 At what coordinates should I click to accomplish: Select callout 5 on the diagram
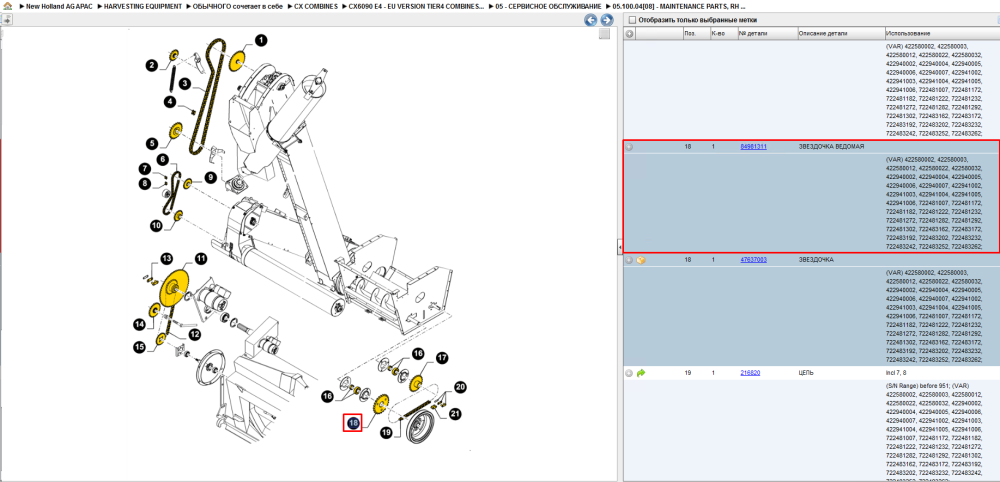point(151,143)
